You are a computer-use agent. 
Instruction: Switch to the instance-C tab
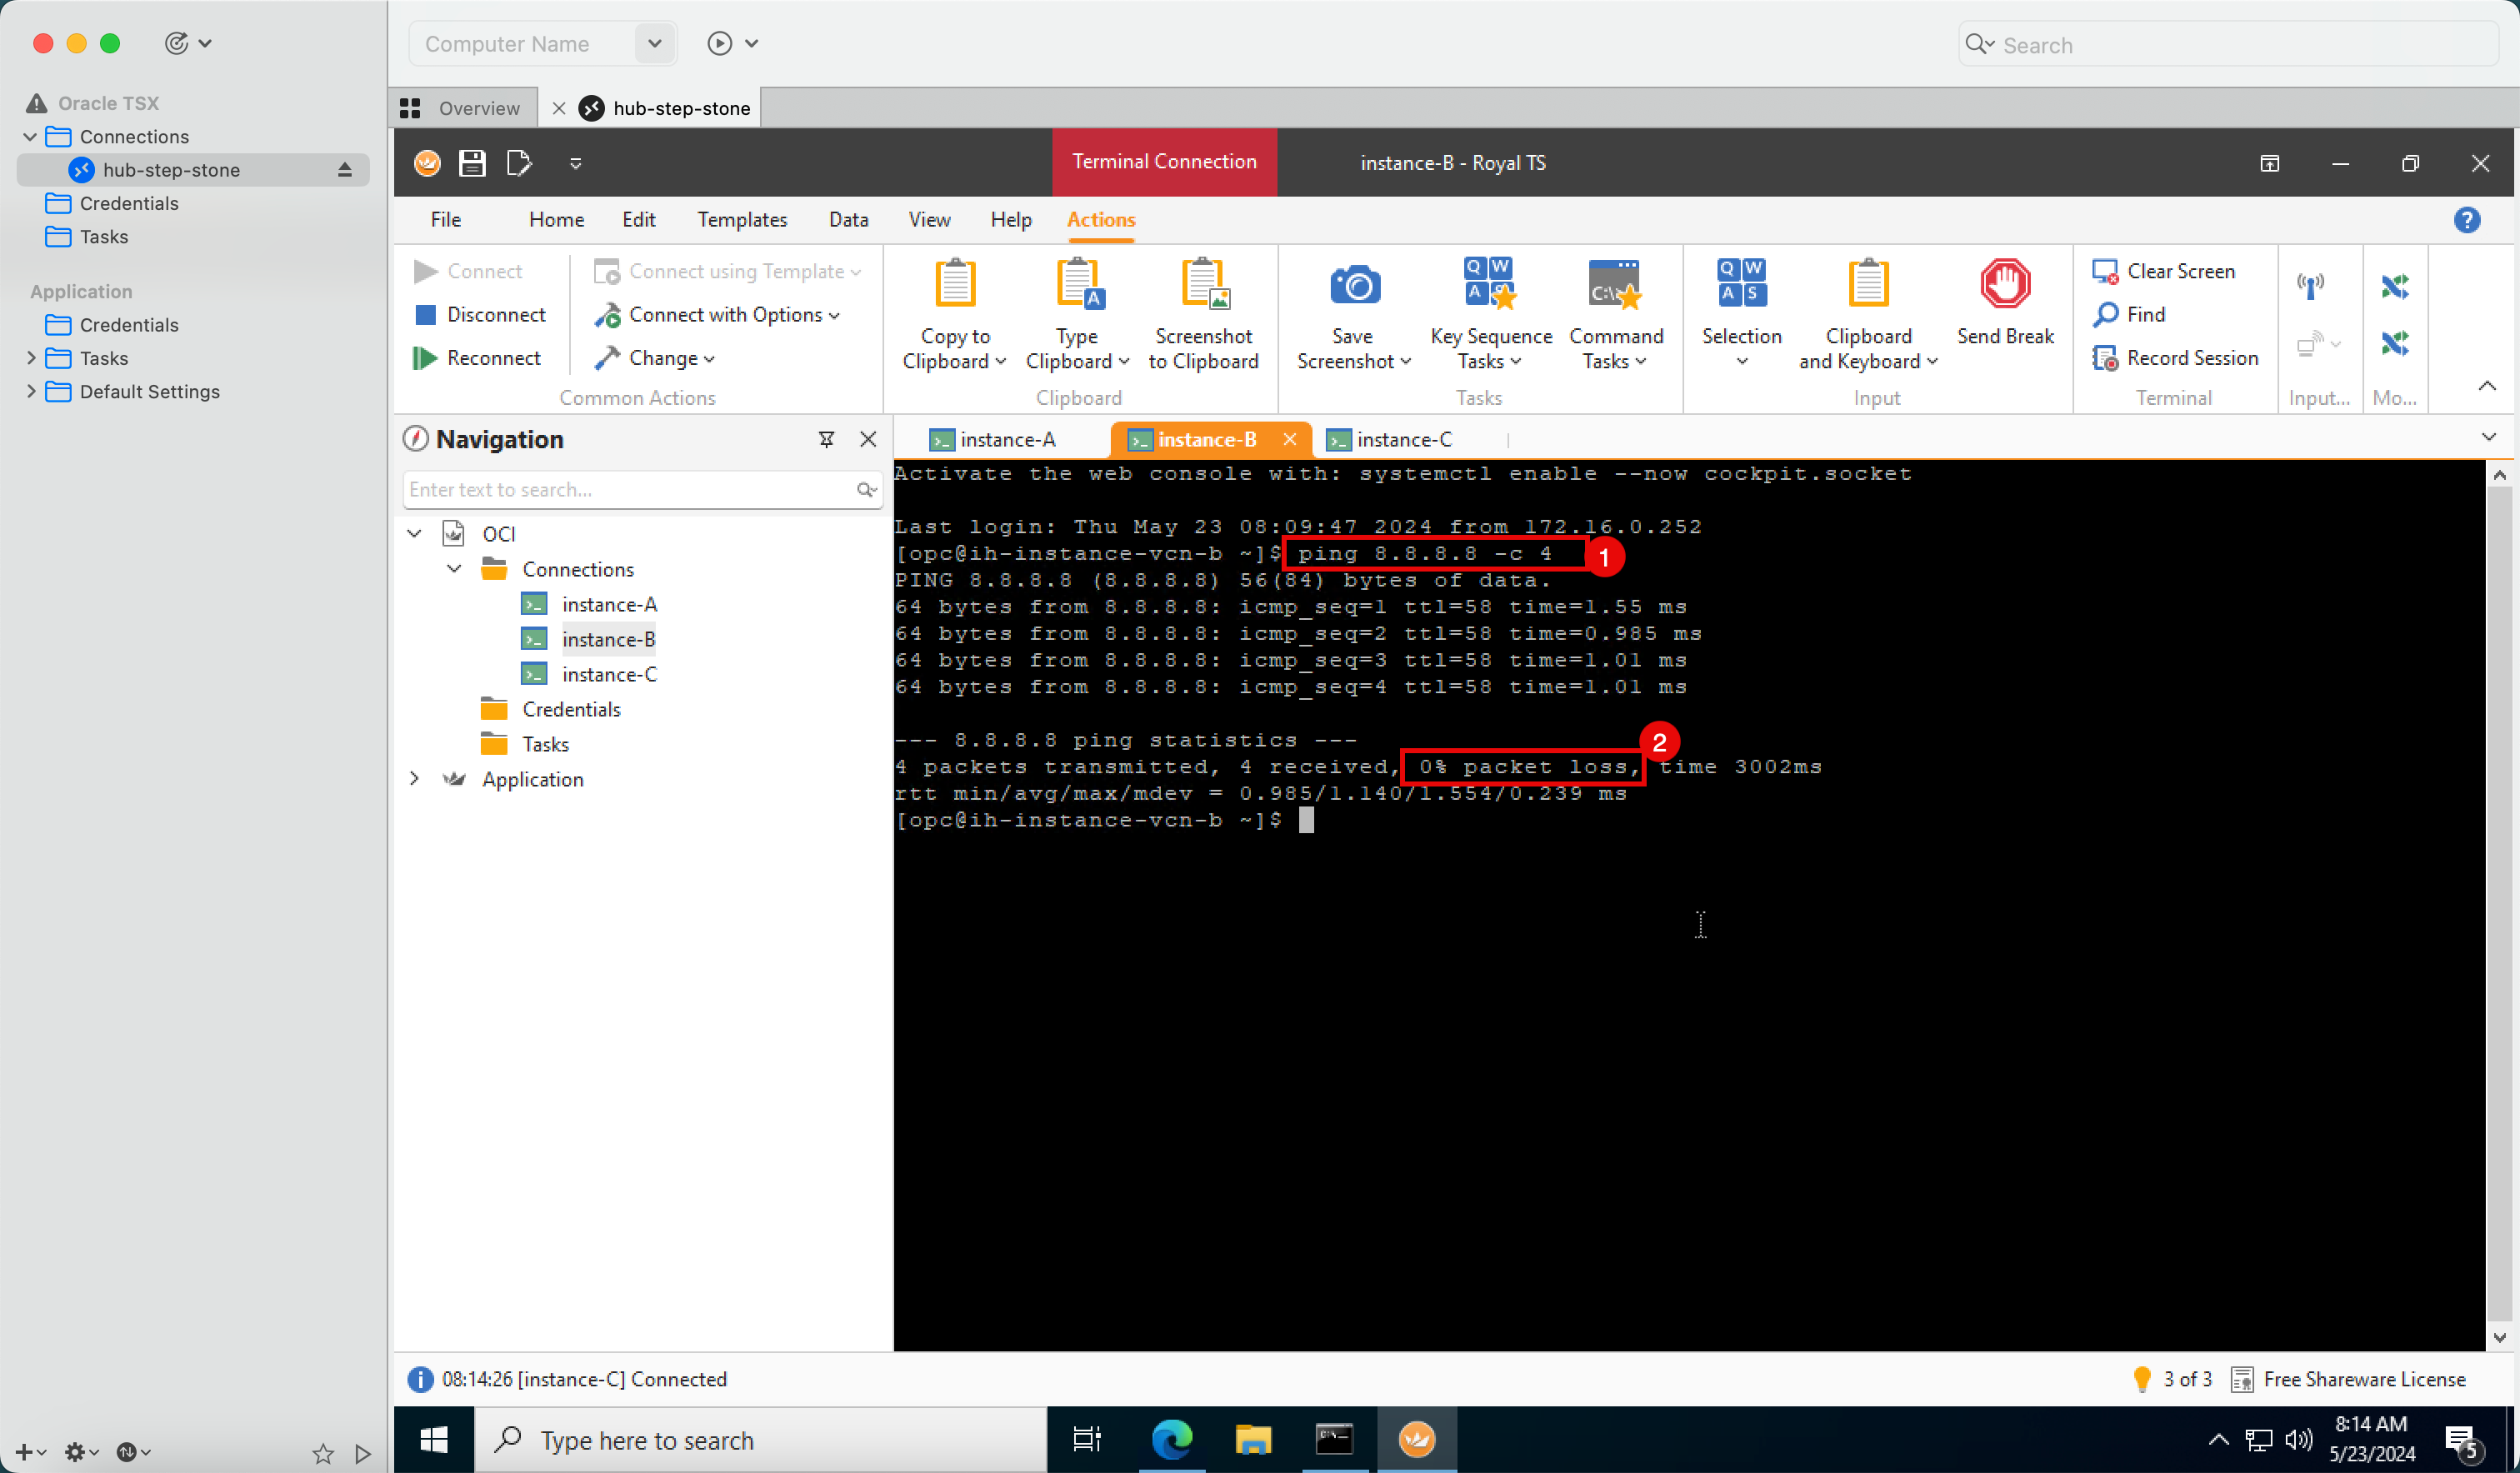pyautogui.click(x=1403, y=438)
